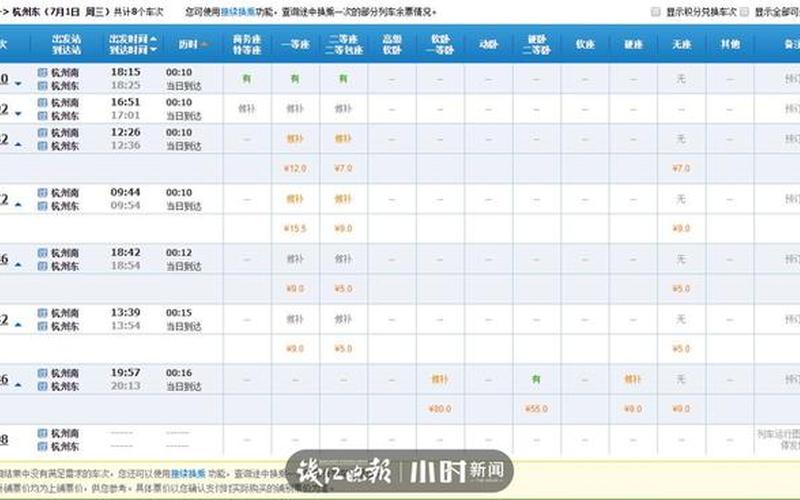Click 杭州南 station icon in last suspended row
Screen dimensions: 800x500
pyautogui.click(x=42, y=433)
